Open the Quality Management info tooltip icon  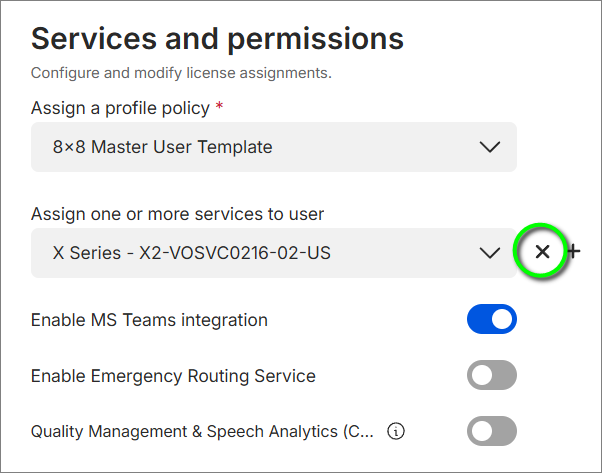click(x=396, y=432)
